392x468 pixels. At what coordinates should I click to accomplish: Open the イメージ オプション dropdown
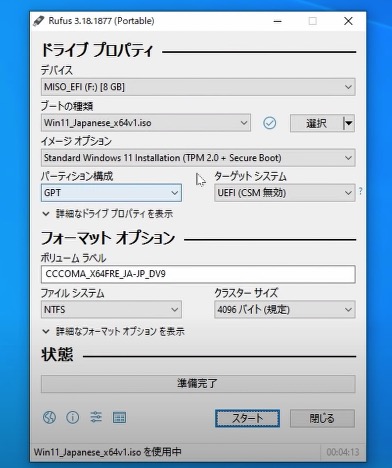click(x=198, y=158)
